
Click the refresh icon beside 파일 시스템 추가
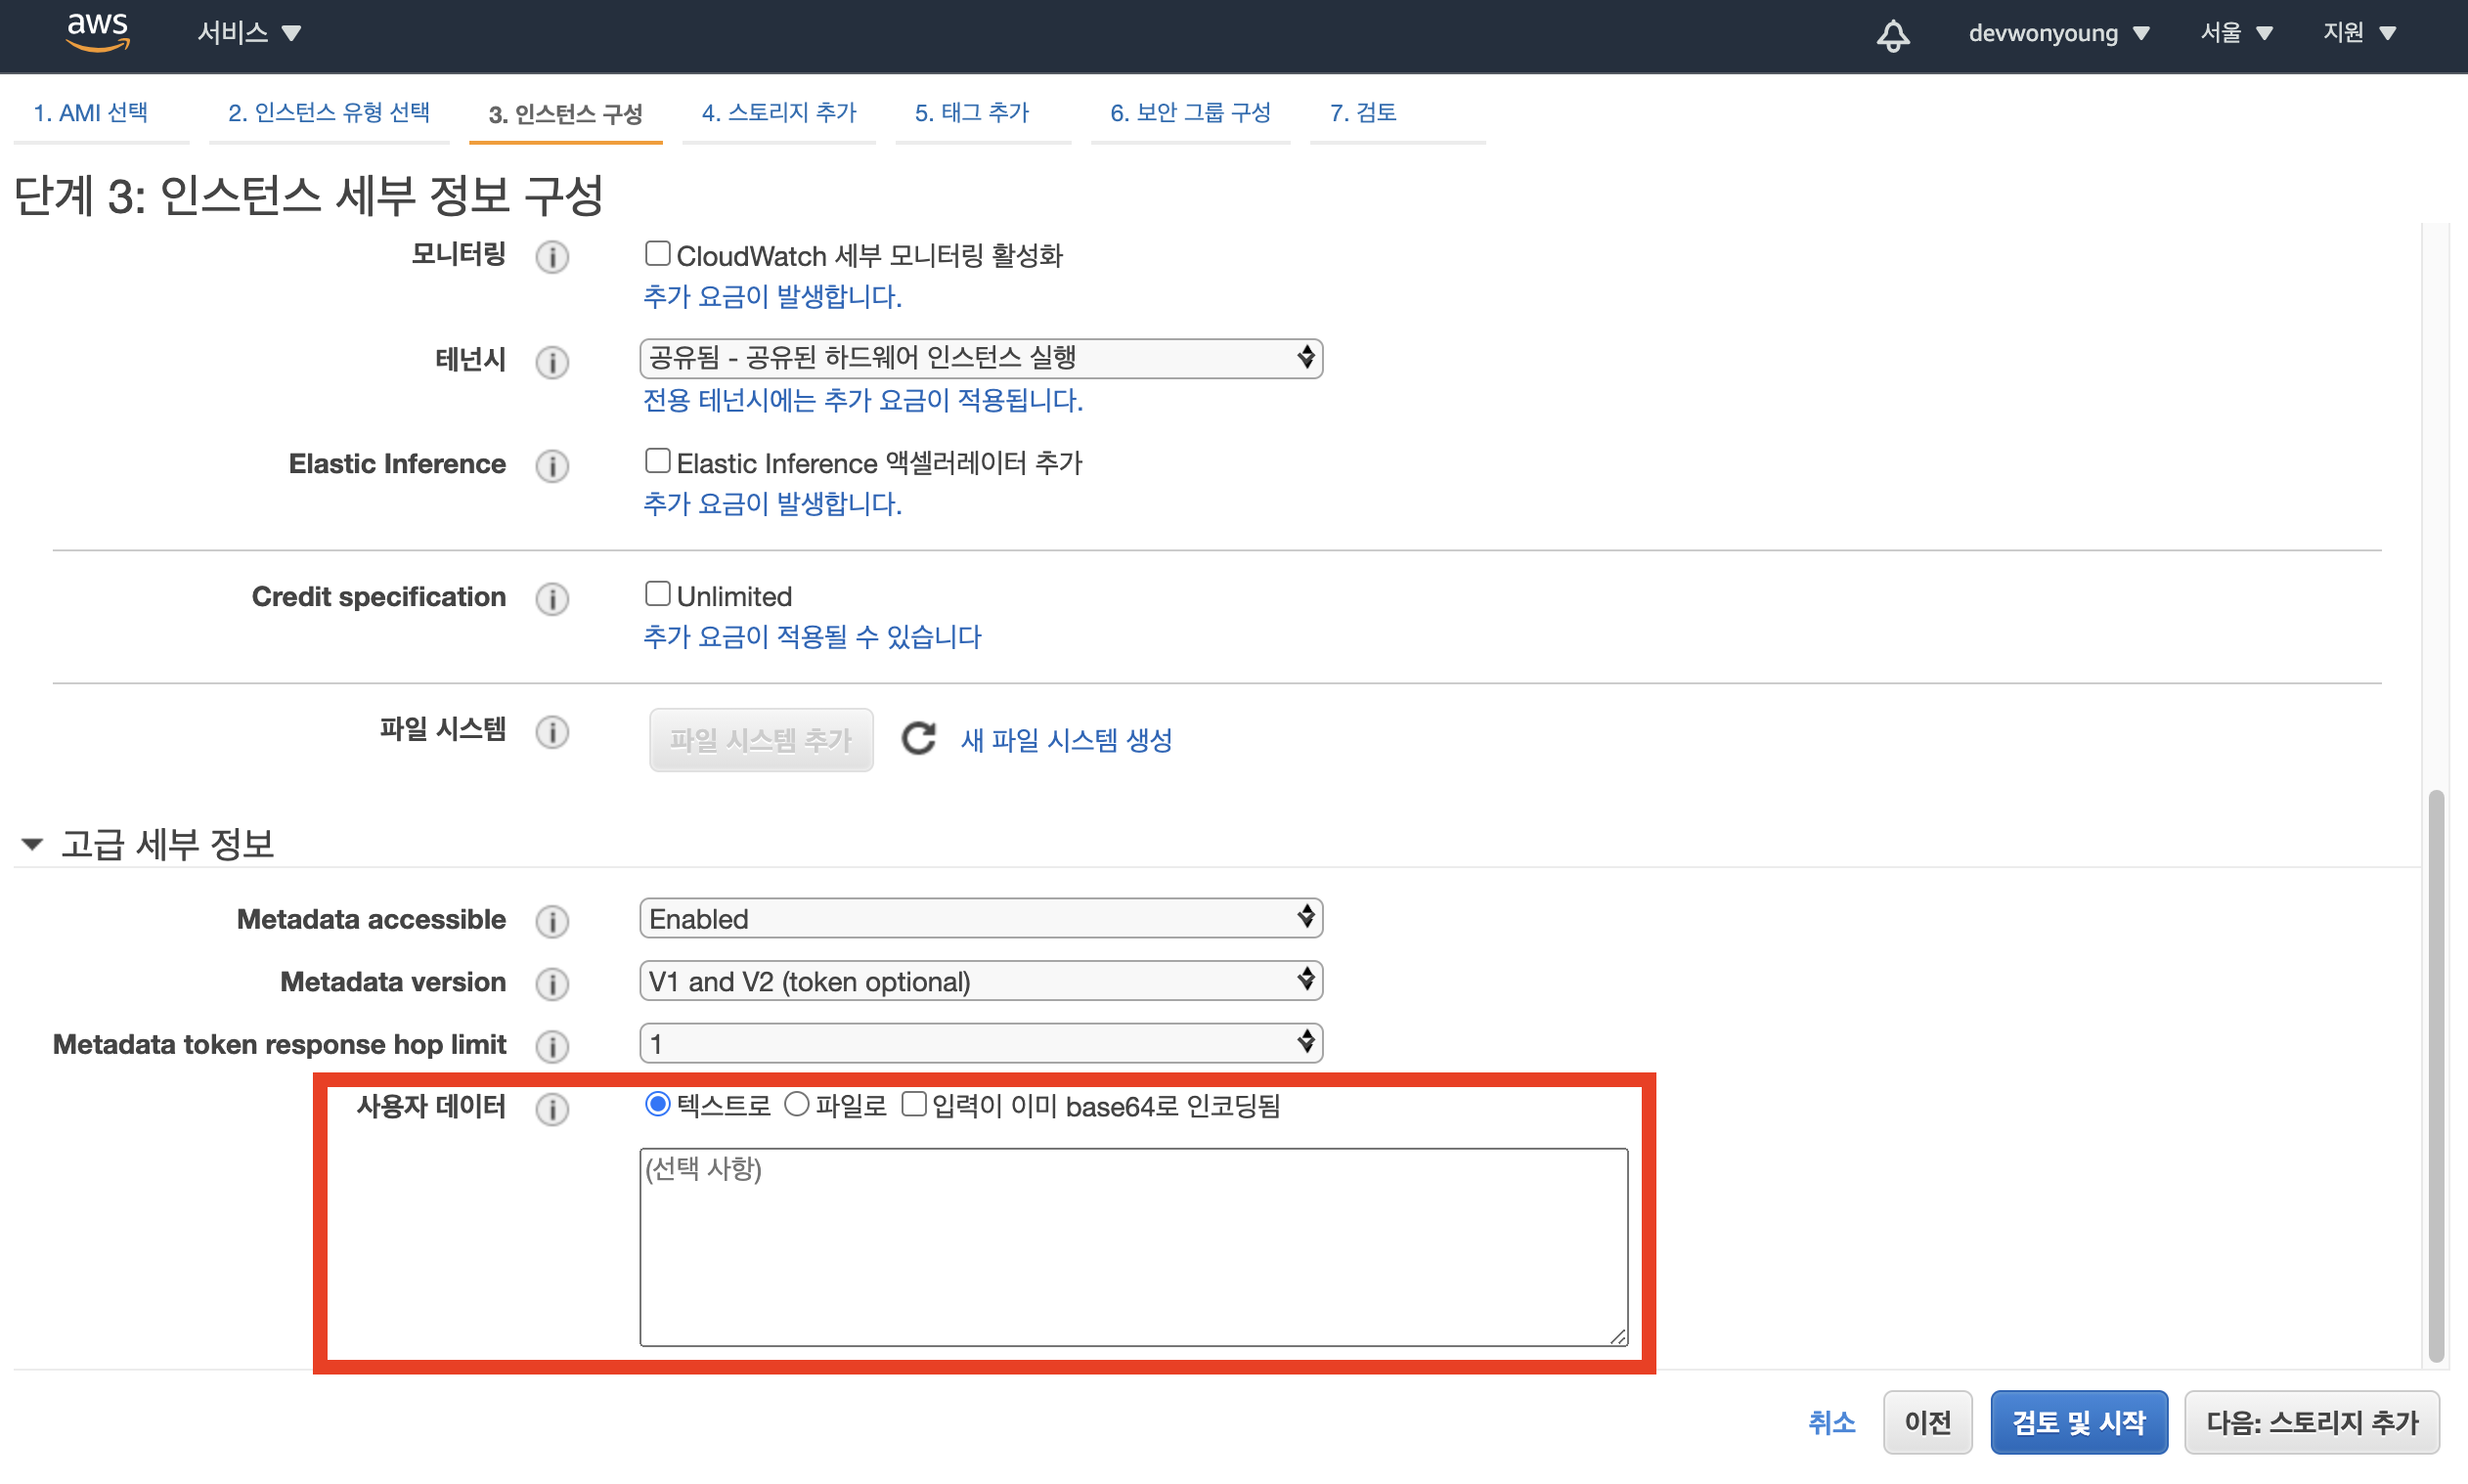pyautogui.click(x=918, y=739)
